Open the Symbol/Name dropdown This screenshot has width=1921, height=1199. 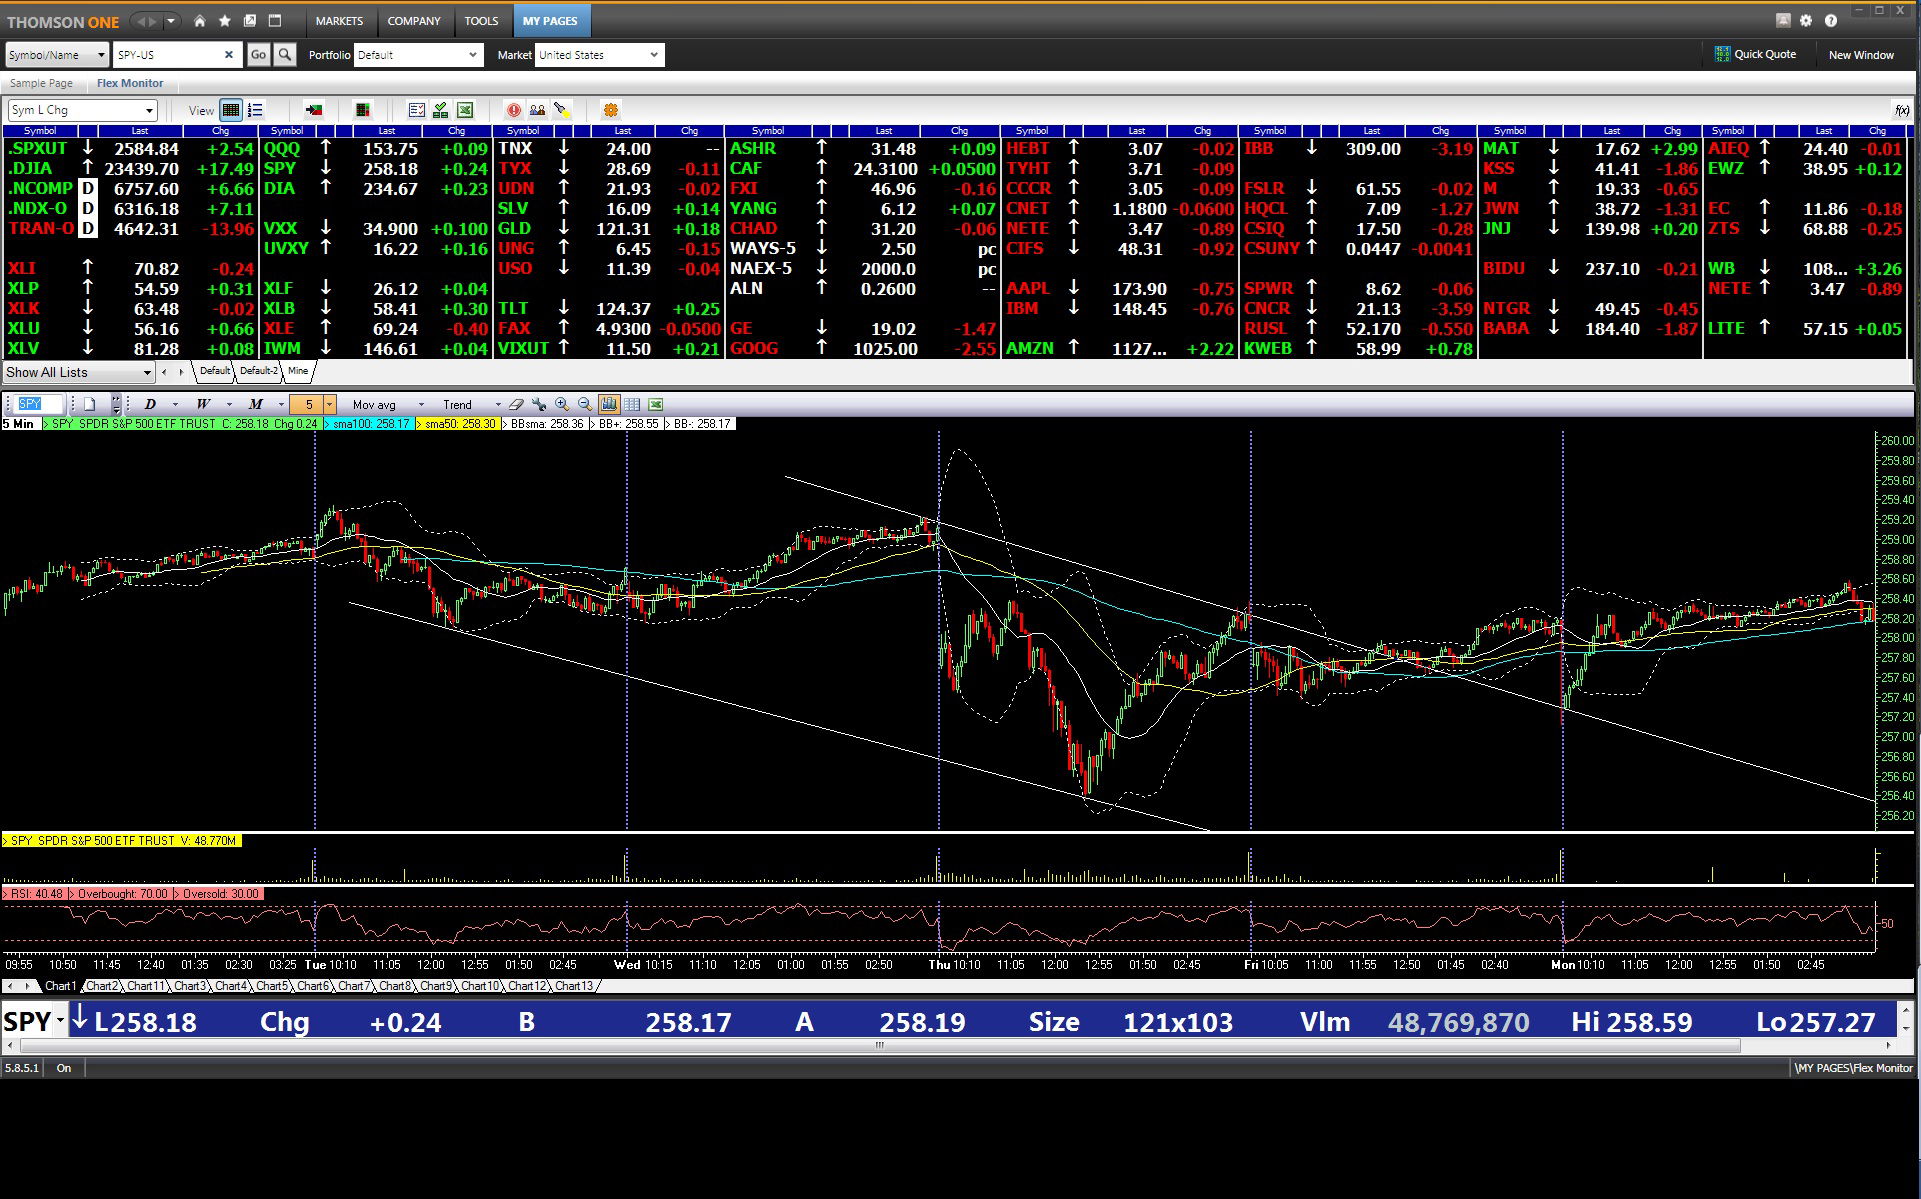pyautogui.click(x=56, y=55)
